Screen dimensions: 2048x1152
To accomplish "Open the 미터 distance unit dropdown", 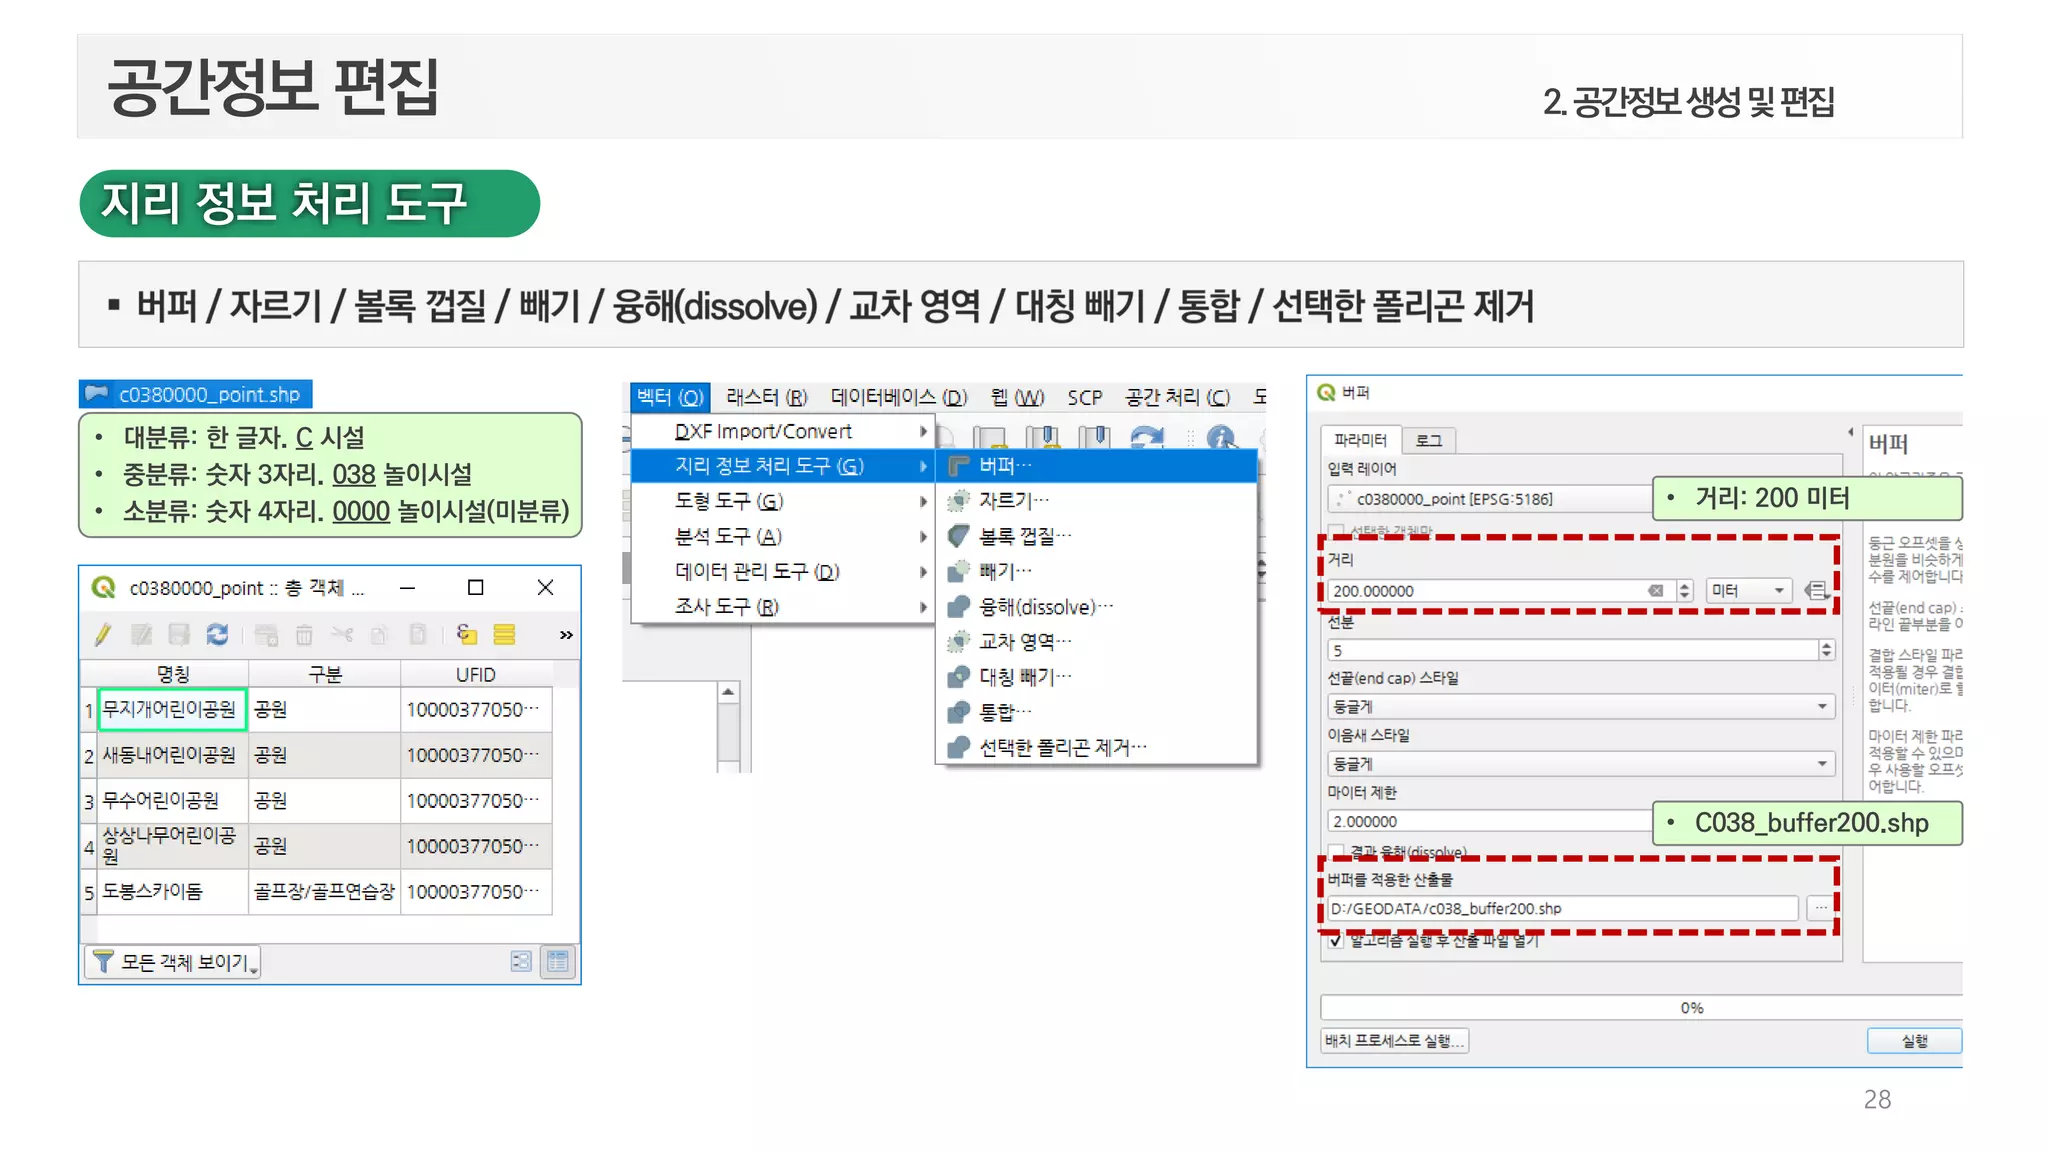I will [x=1747, y=591].
